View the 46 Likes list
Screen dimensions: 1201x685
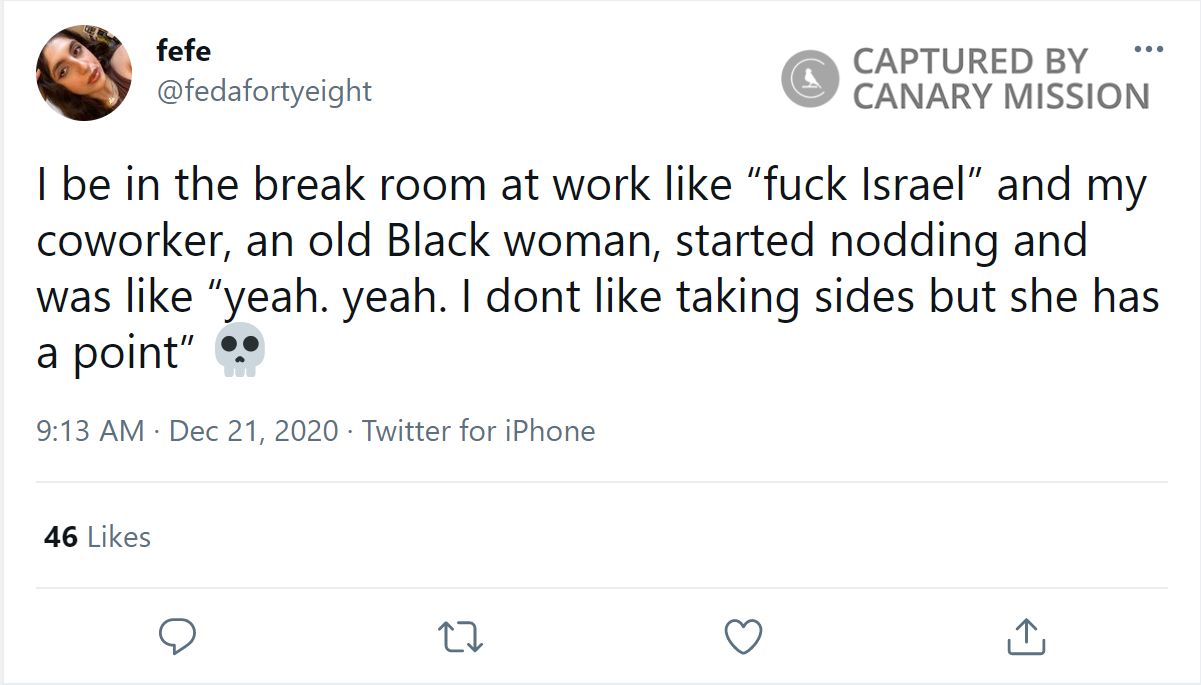tap(98, 537)
